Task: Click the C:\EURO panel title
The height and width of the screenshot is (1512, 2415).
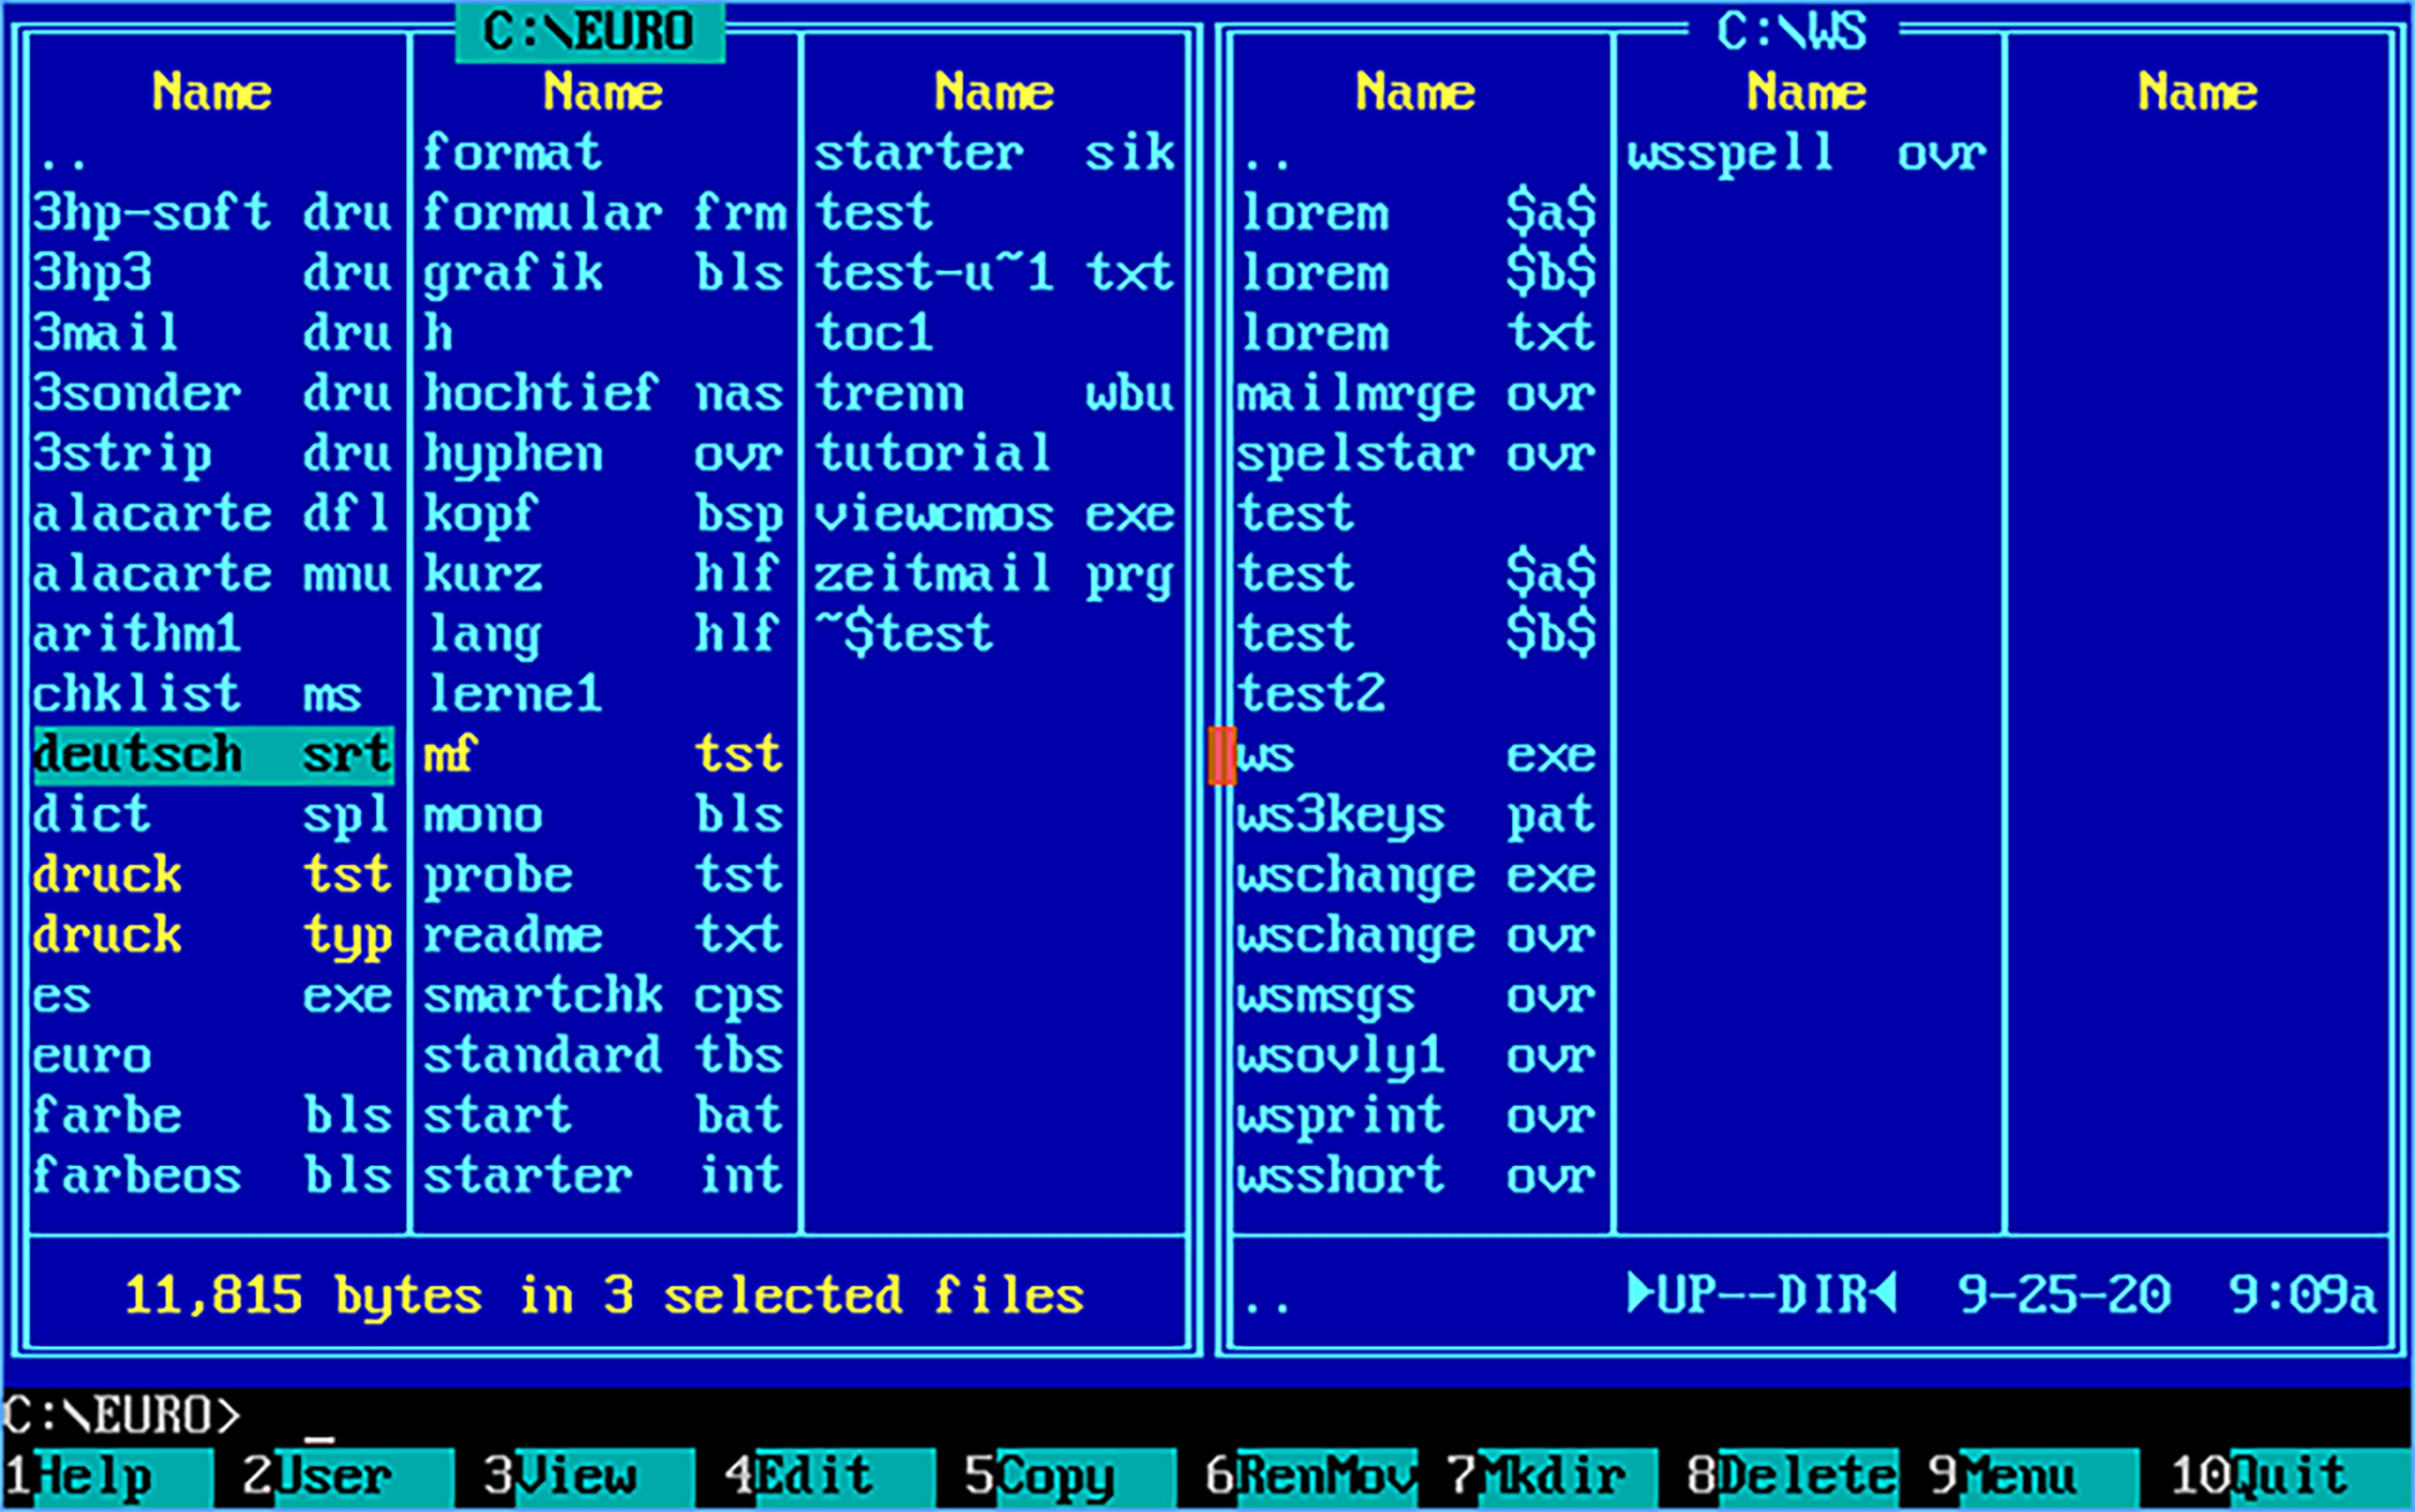Action: pos(589,32)
